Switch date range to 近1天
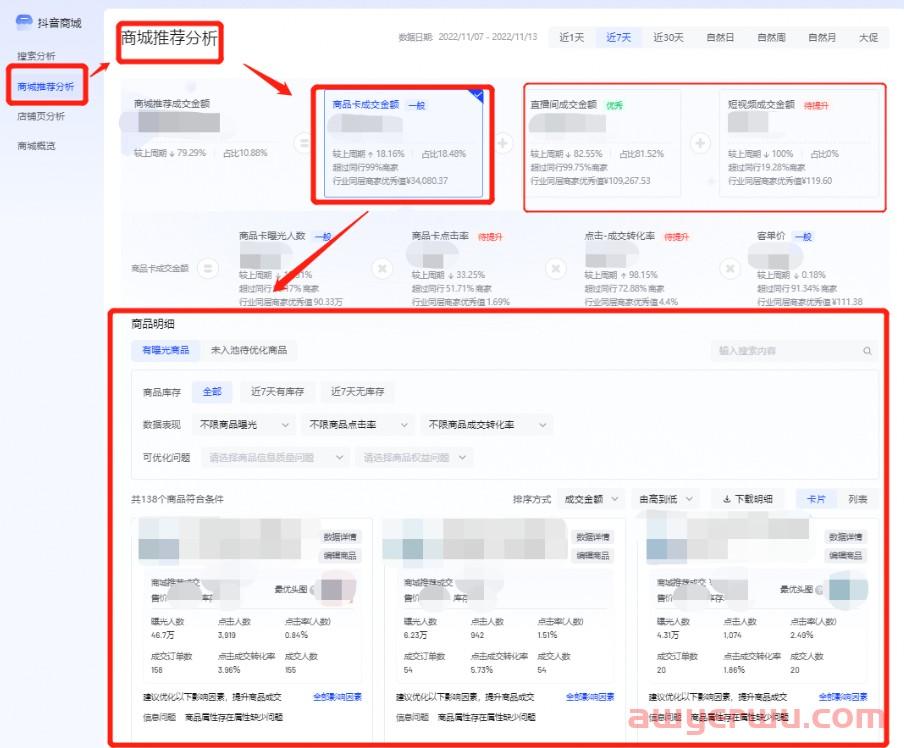 tap(571, 37)
